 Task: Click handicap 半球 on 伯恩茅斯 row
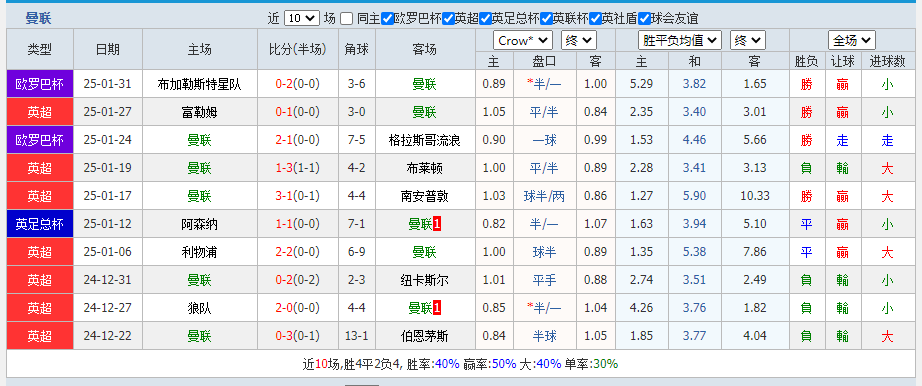pyautogui.click(x=544, y=336)
